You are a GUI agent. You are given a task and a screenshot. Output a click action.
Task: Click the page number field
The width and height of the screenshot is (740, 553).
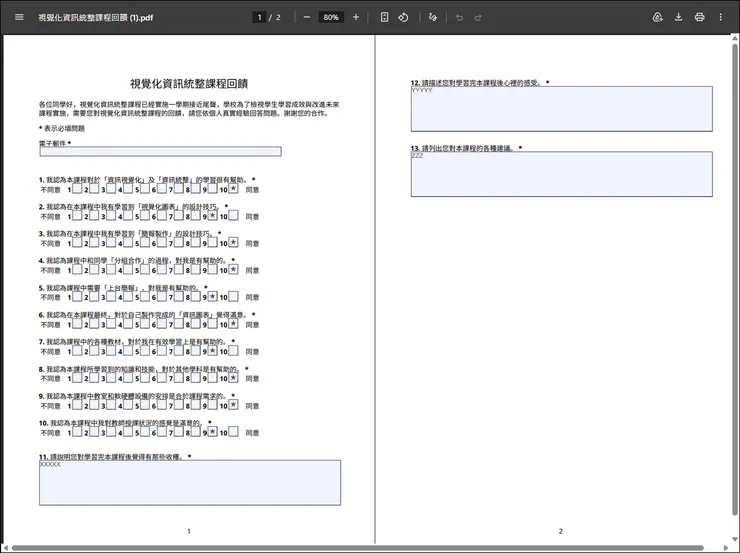pos(259,17)
